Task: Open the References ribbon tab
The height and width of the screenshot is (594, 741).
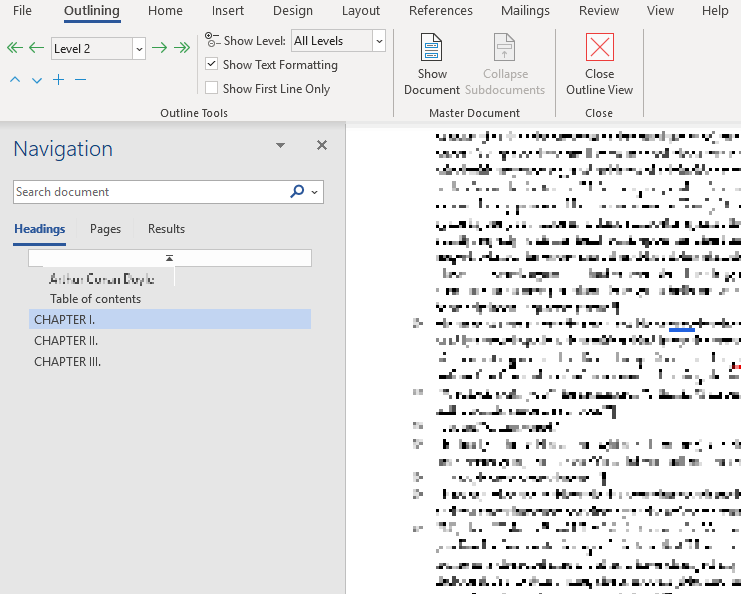Action: (440, 11)
